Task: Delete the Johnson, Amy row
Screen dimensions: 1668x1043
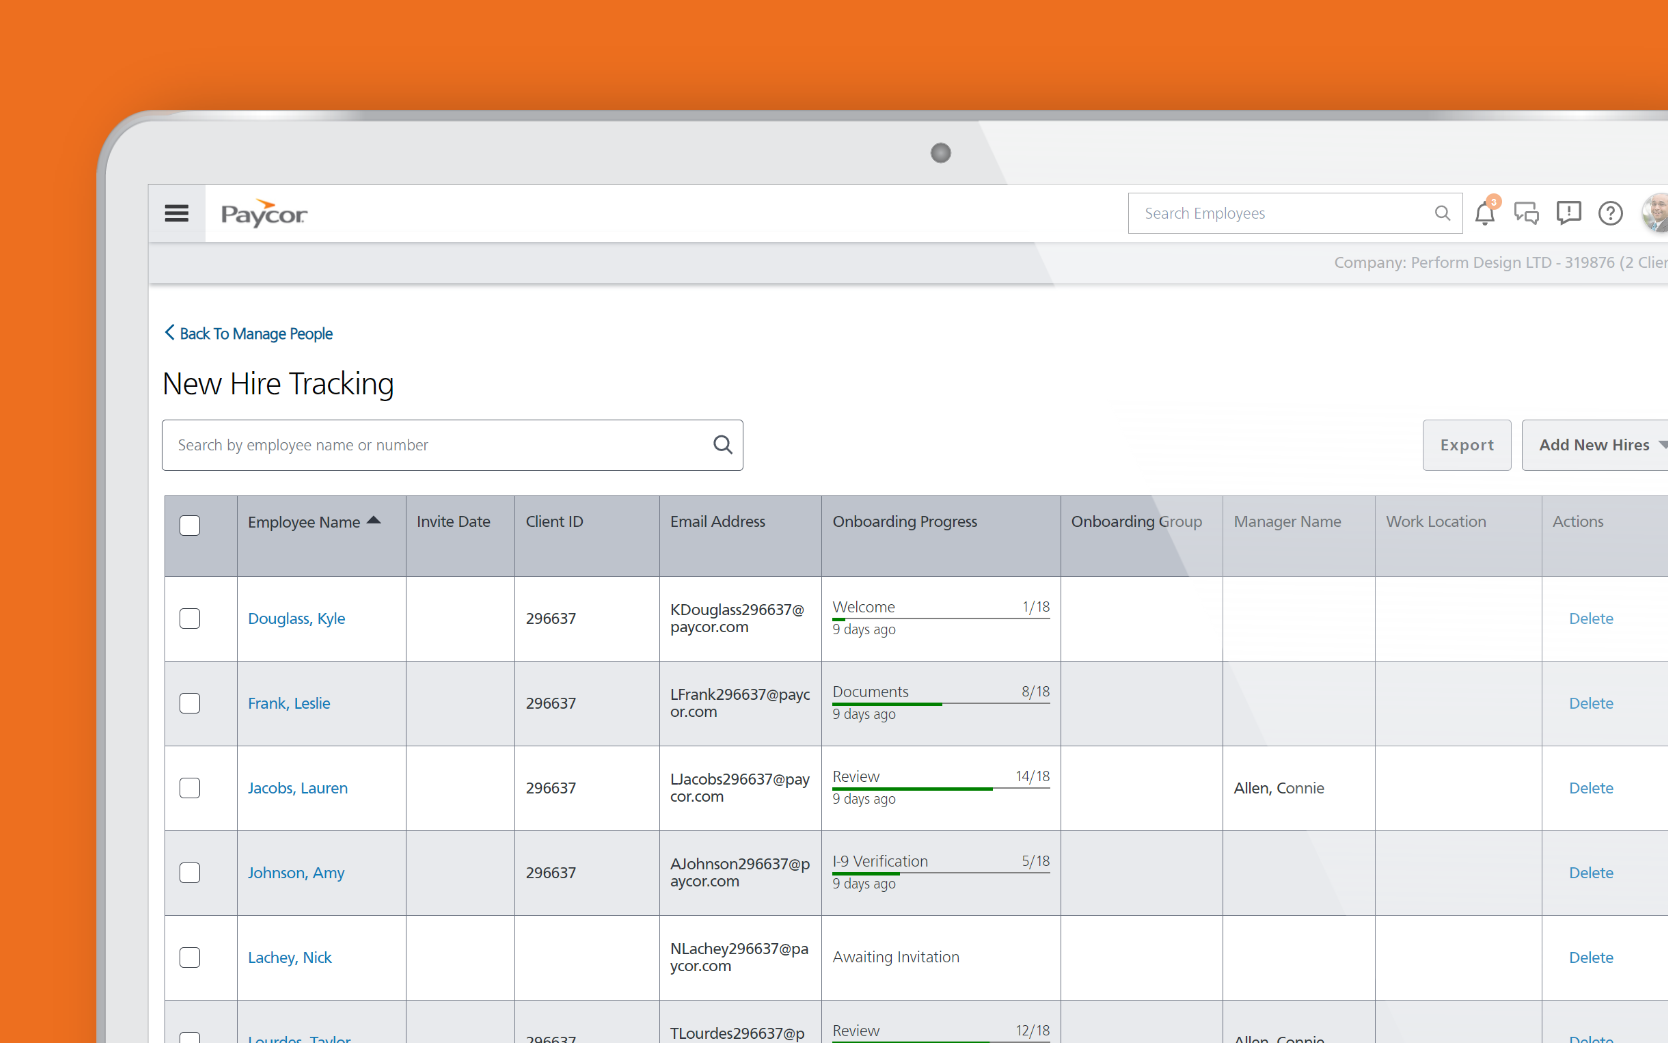Action: click(1591, 873)
